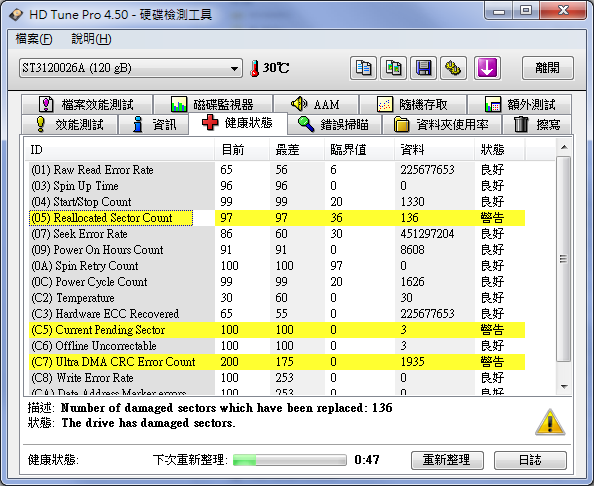Click the 離開 exit button
This screenshot has width=594, height=486.
548,68
